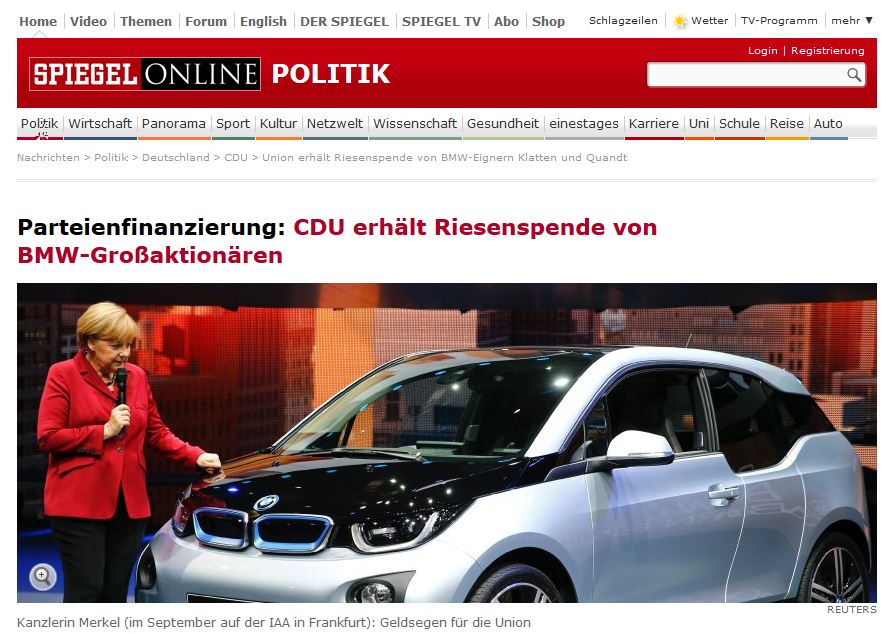Open the Schlagzeilen link
The image size is (895, 634).
pyautogui.click(x=623, y=21)
